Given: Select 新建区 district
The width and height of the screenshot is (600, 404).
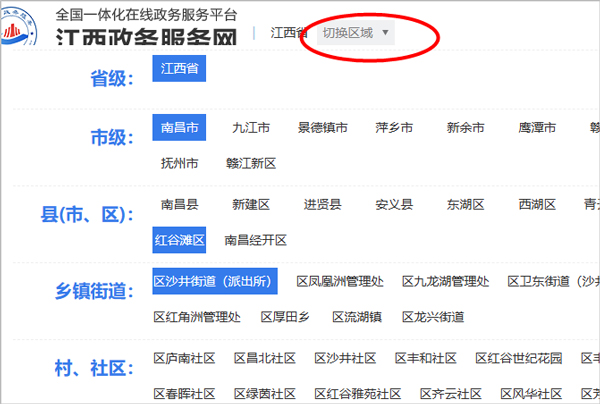Looking at the screenshot, I should pyautogui.click(x=251, y=205).
